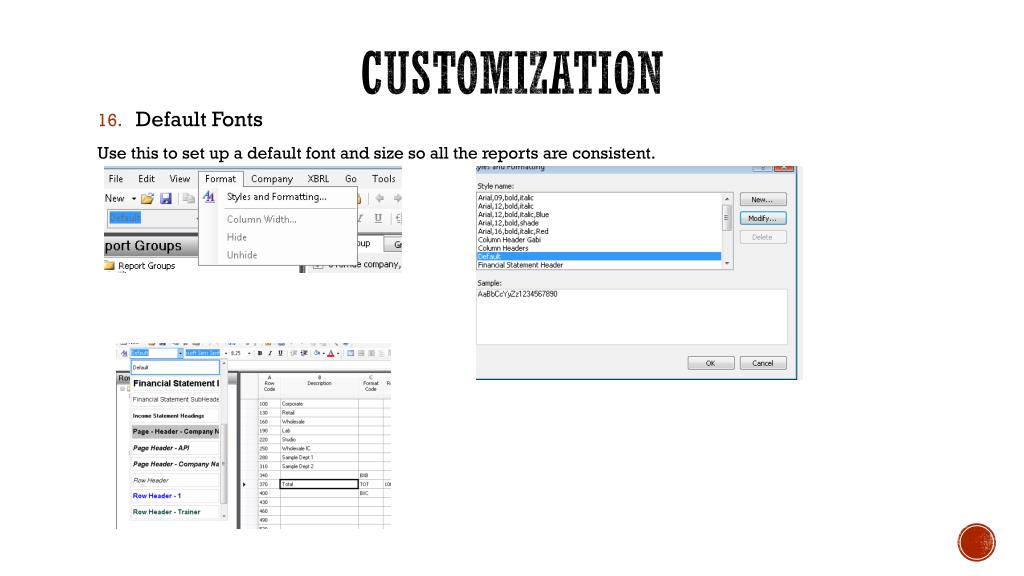Click the underline U icon in top toolbar
The height and width of the screenshot is (576, 1024).
point(378,218)
